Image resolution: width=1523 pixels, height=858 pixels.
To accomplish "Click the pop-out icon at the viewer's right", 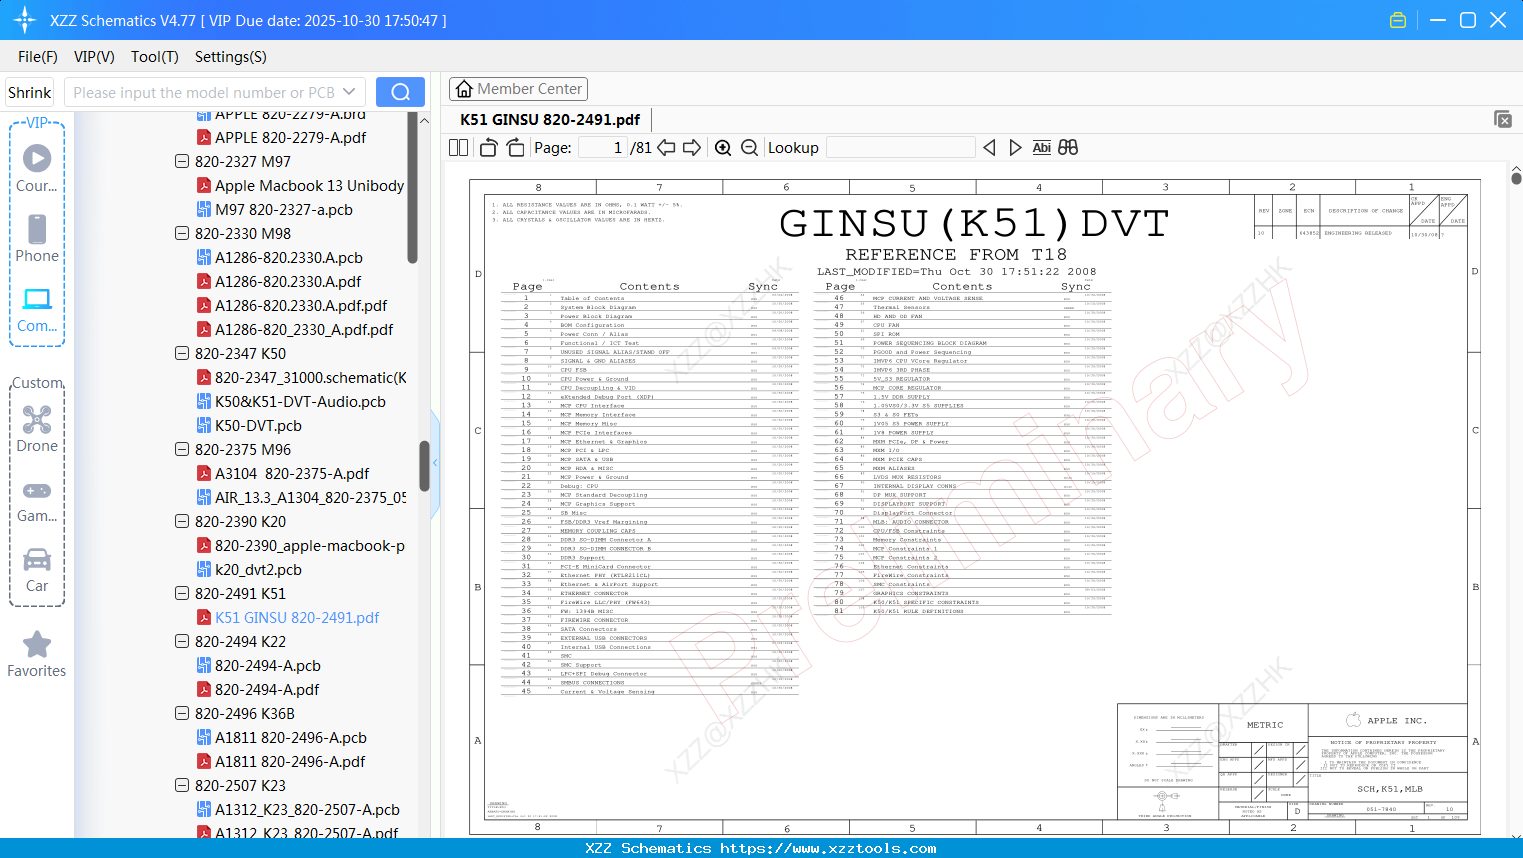I will coord(1503,119).
